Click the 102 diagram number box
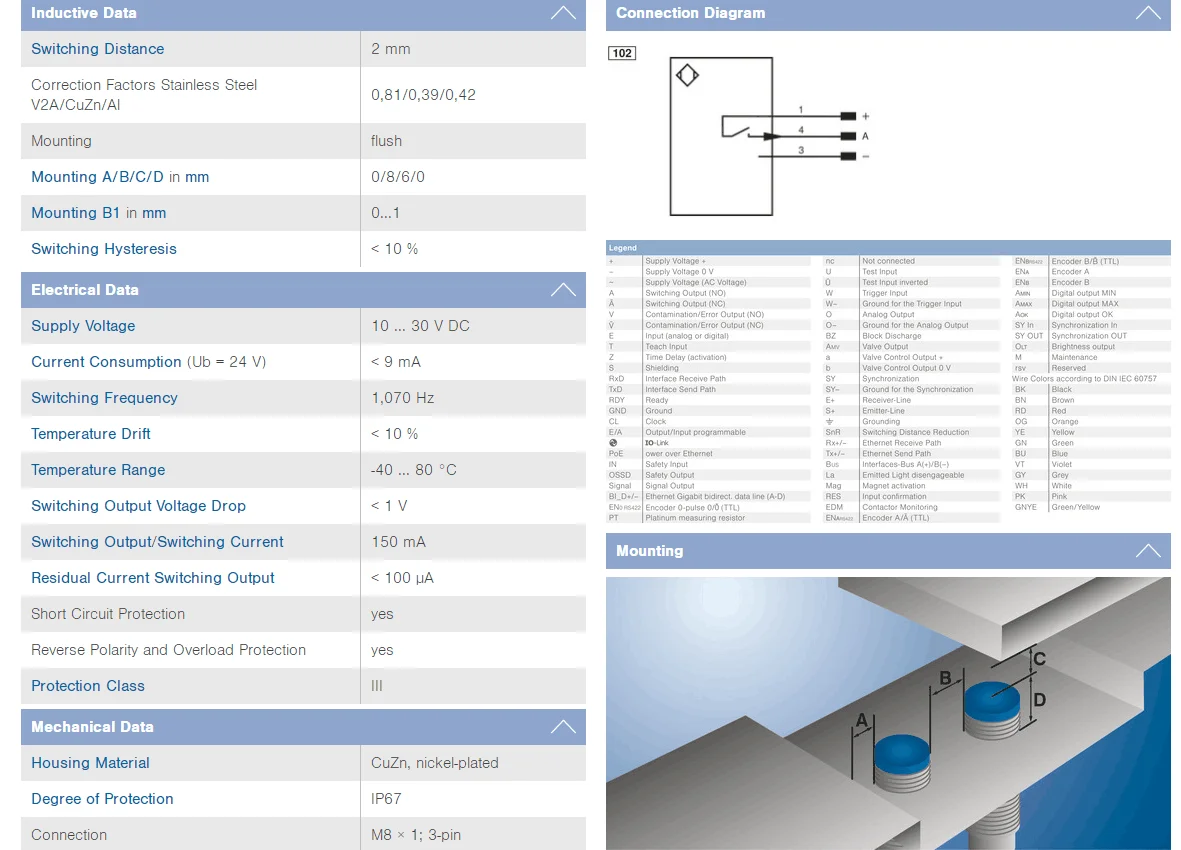 click(622, 53)
